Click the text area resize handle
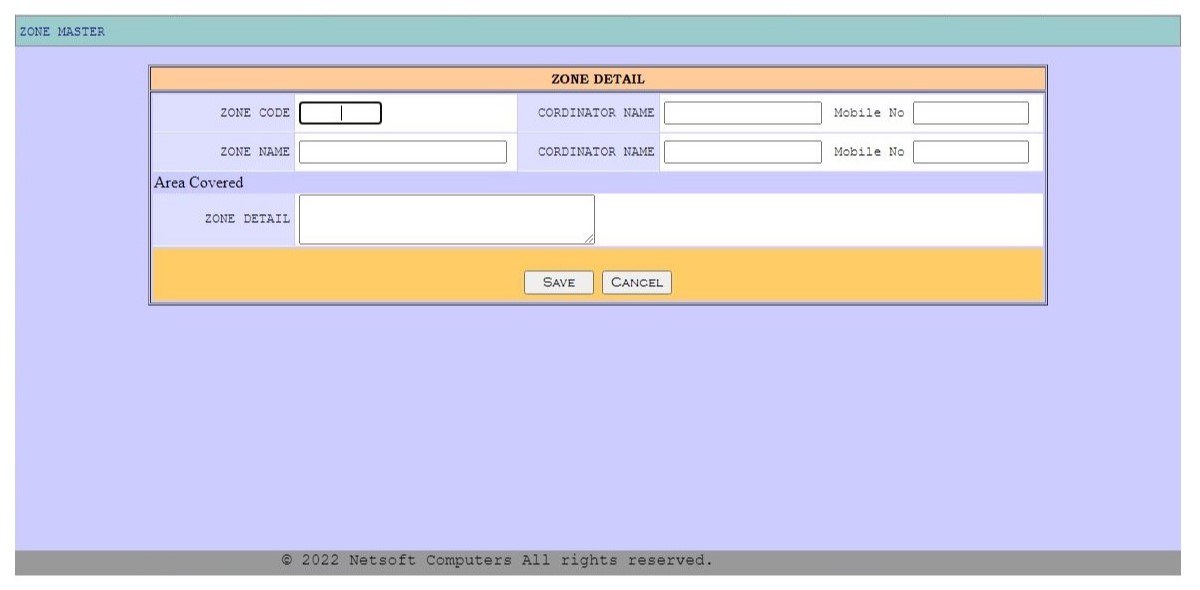The image size is (1200, 590). pyautogui.click(x=589, y=238)
